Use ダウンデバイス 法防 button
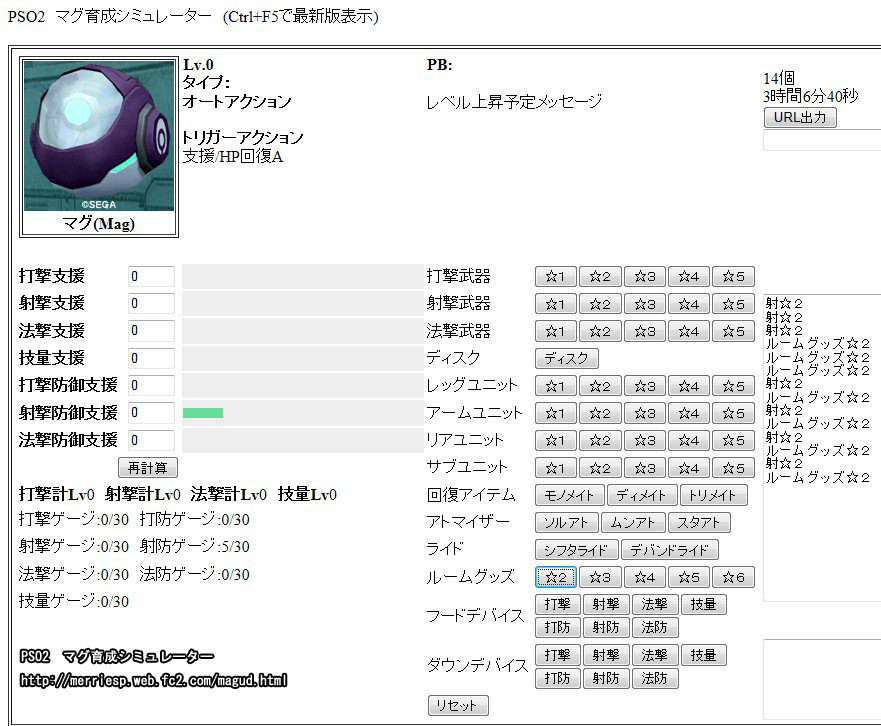The height and width of the screenshot is (726, 881). 655,678
